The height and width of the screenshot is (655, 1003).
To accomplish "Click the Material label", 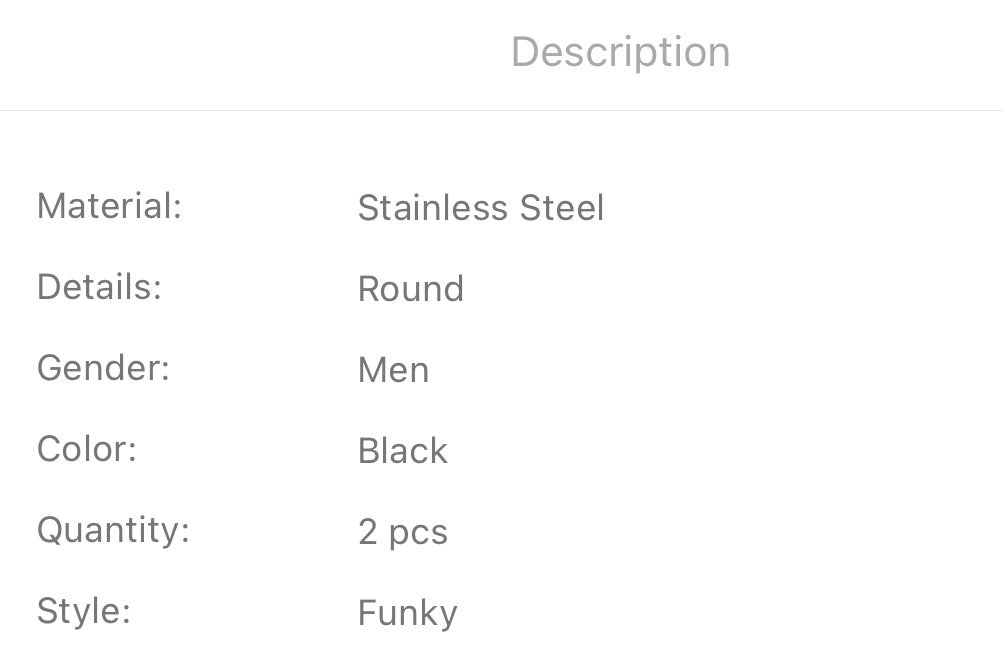I will point(109,207).
